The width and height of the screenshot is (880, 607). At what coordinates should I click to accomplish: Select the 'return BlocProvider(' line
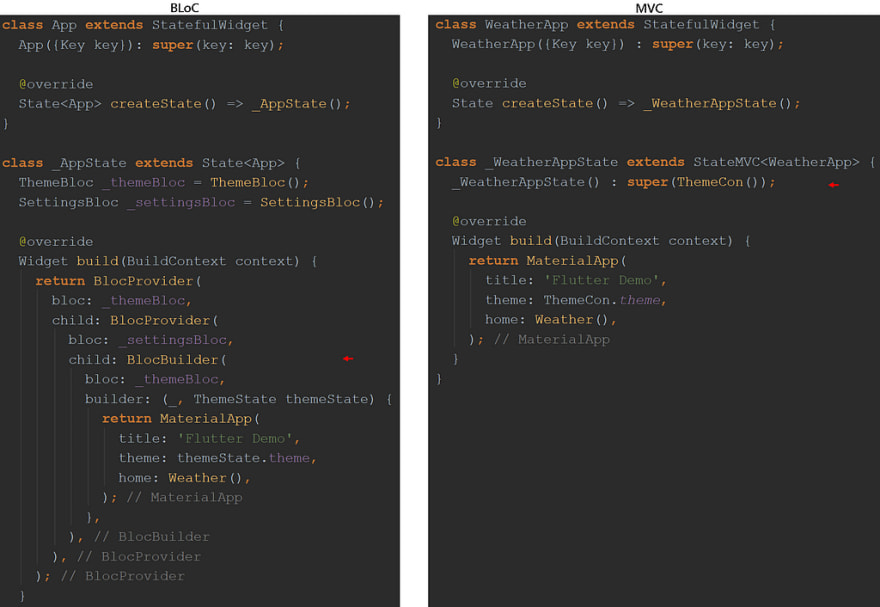tap(118, 281)
